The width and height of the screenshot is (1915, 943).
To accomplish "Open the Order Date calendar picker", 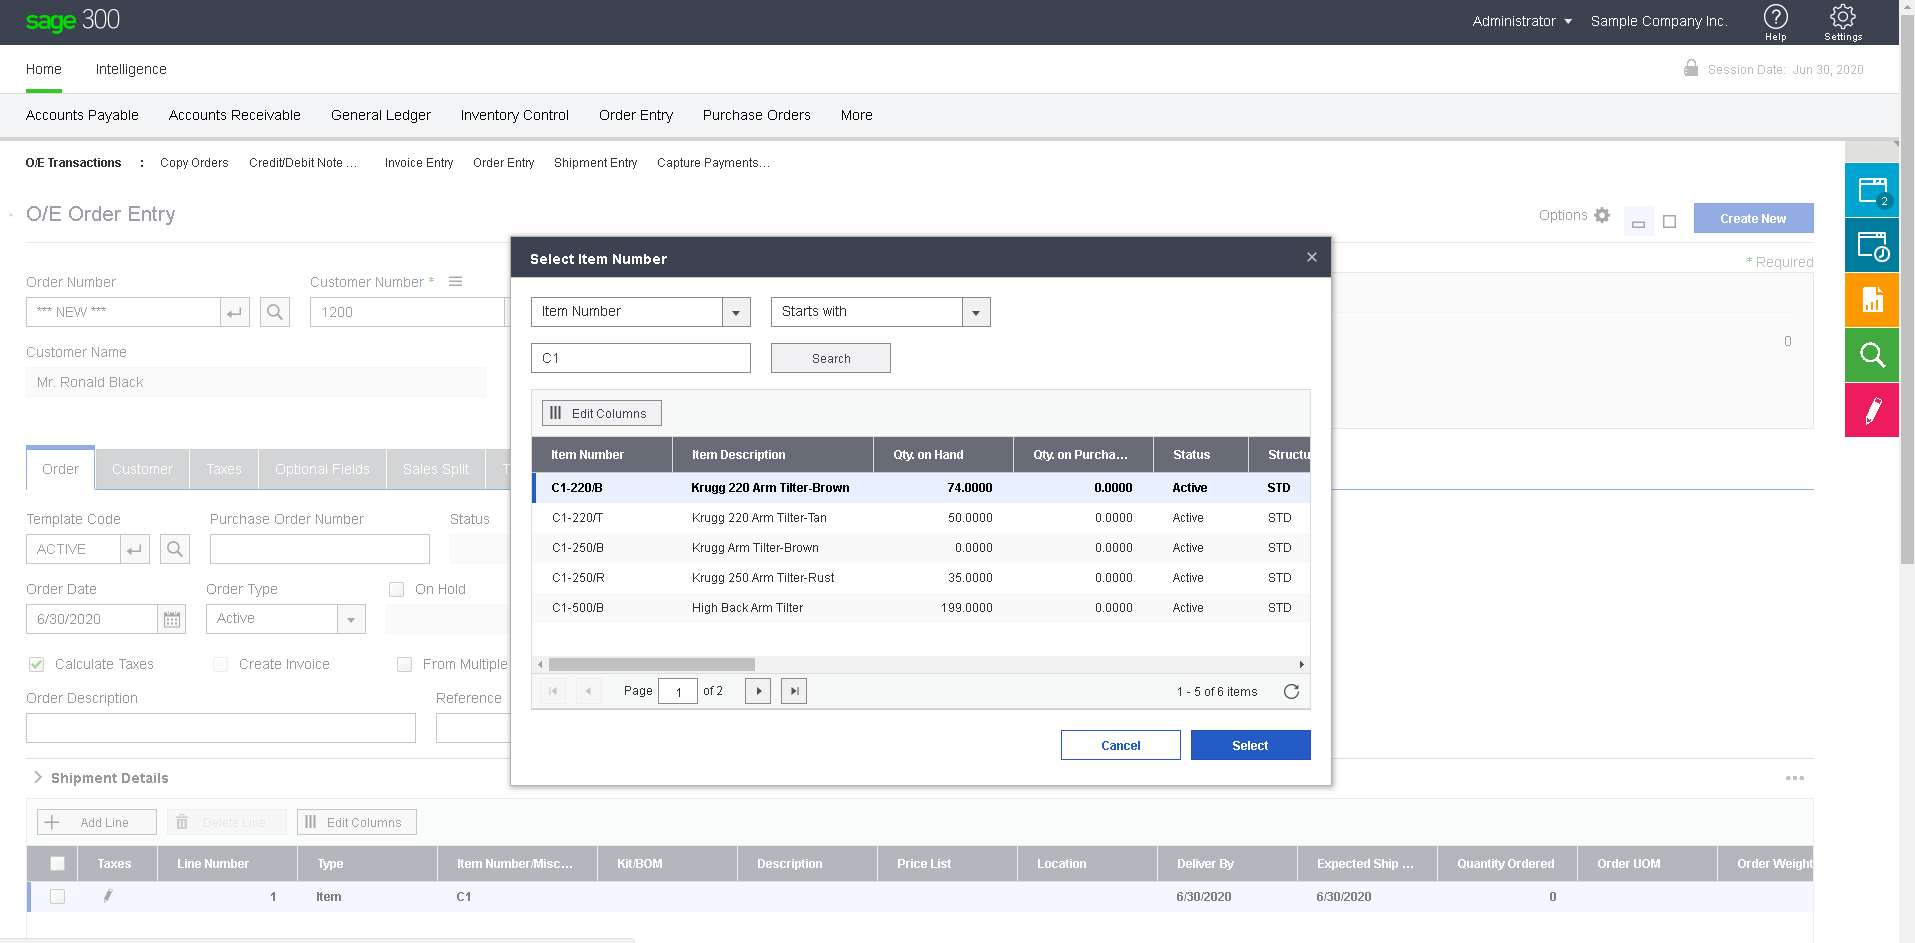I will point(172,619).
